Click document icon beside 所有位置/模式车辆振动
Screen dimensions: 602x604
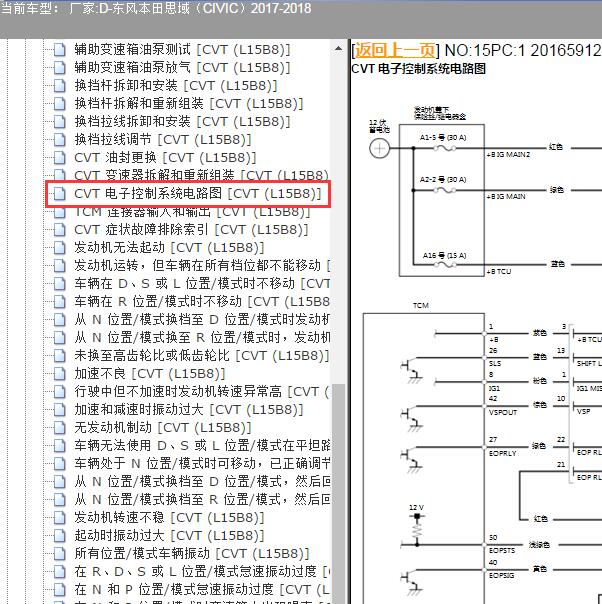tap(59, 553)
